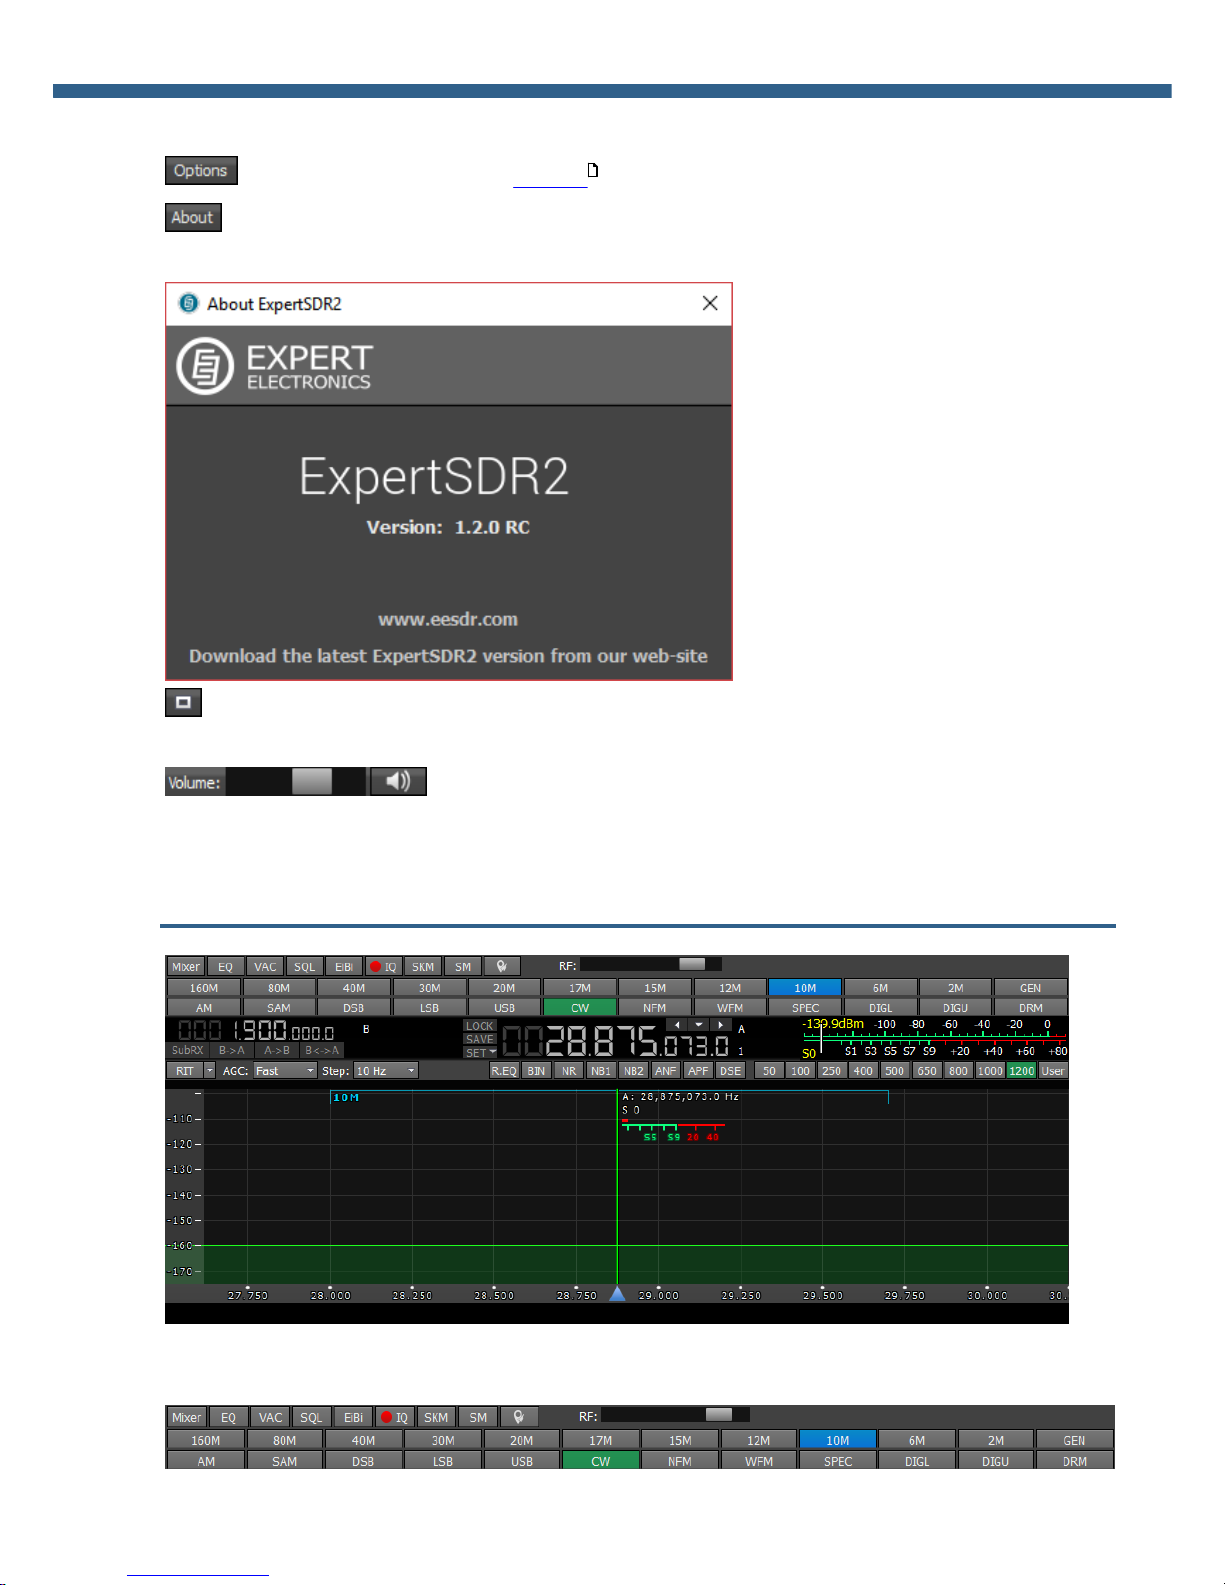Toggle the BIN binaural button
The width and height of the screenshot is (1225, 1585).
(x=537, y=1071)
